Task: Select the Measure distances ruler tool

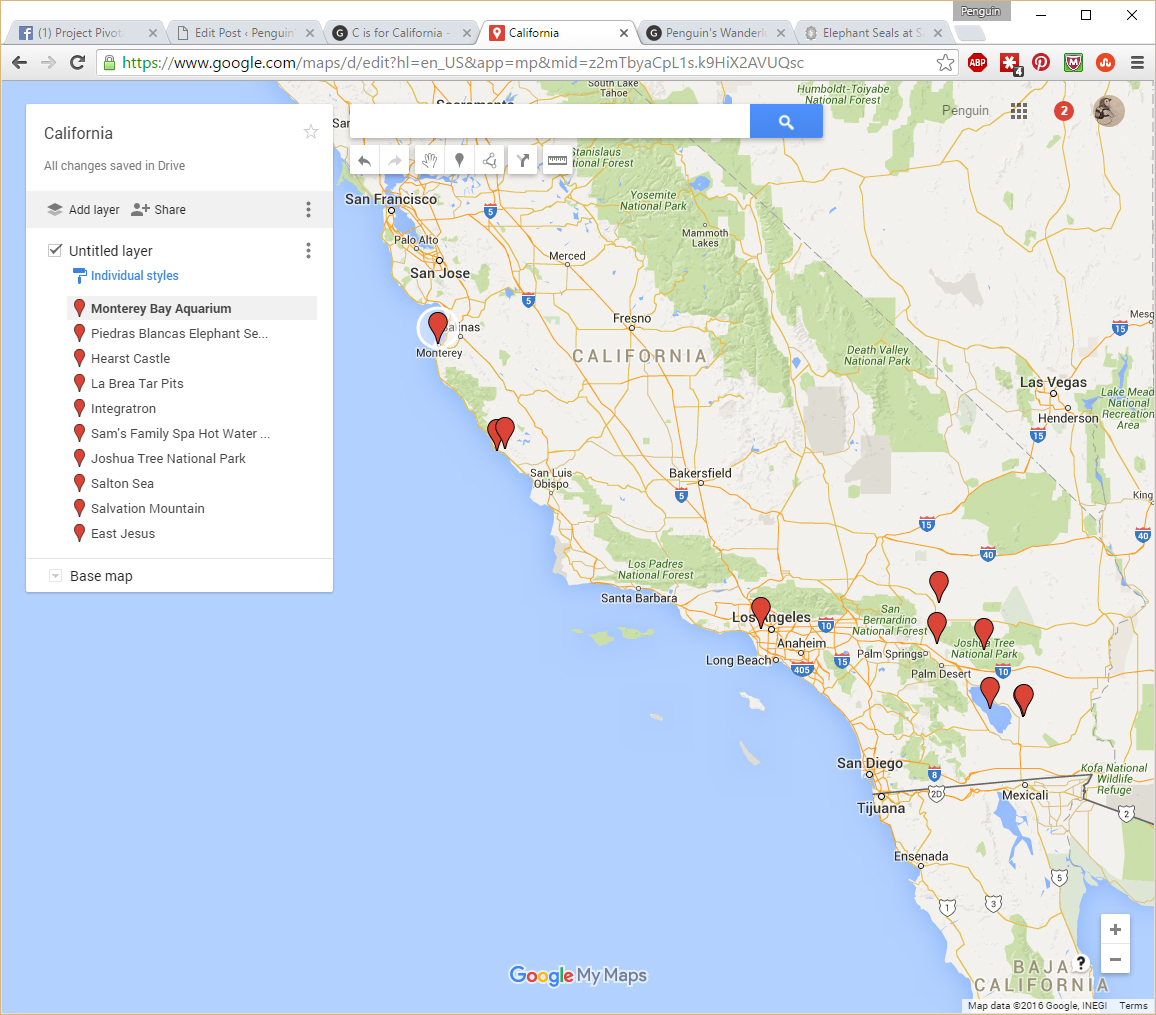Action: tap(557, 160)
